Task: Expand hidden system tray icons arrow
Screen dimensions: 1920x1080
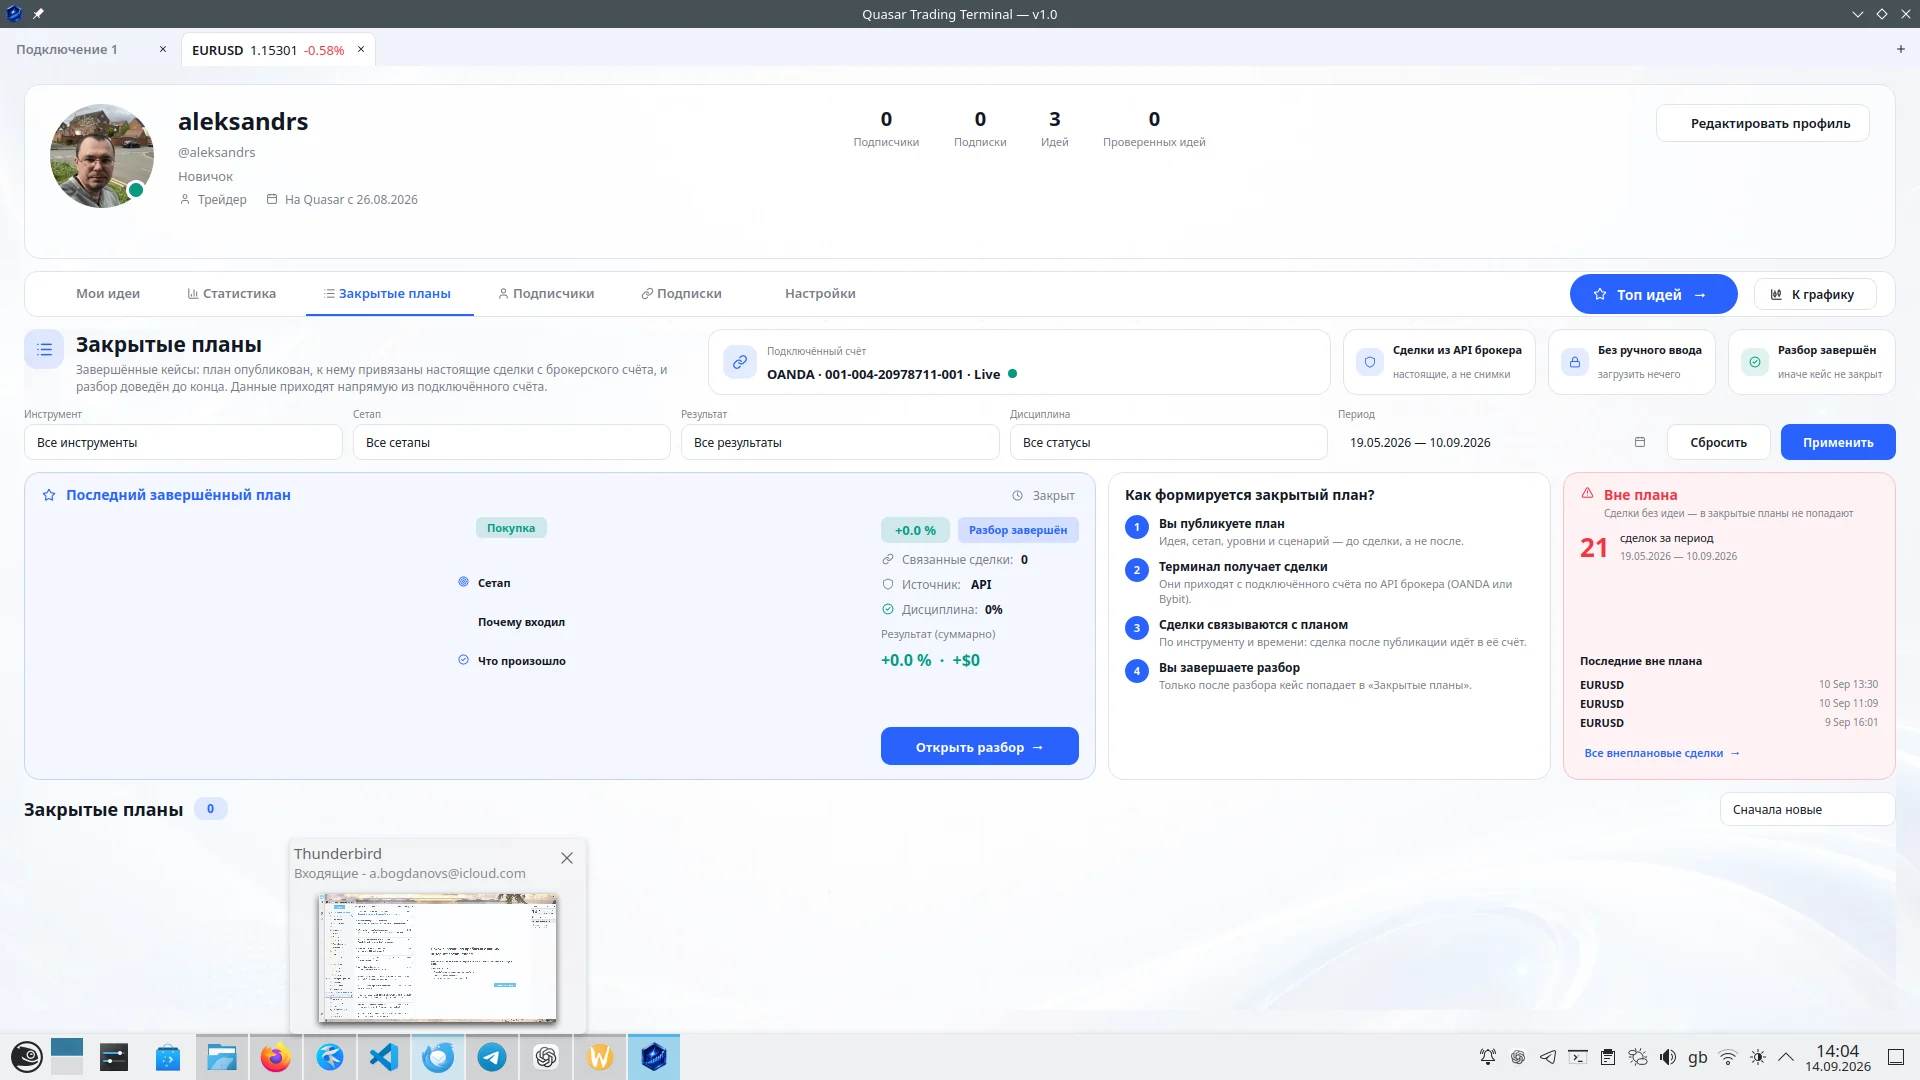Action: [x=1786, y=1057]
